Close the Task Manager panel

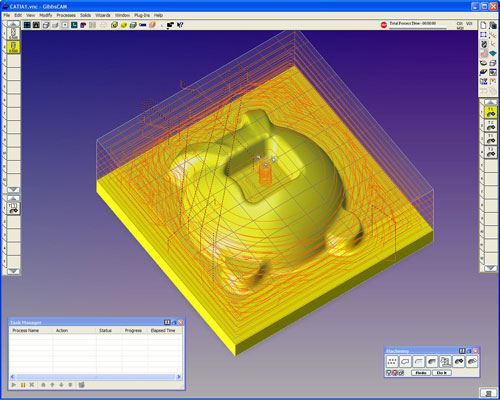pos(180,322)
